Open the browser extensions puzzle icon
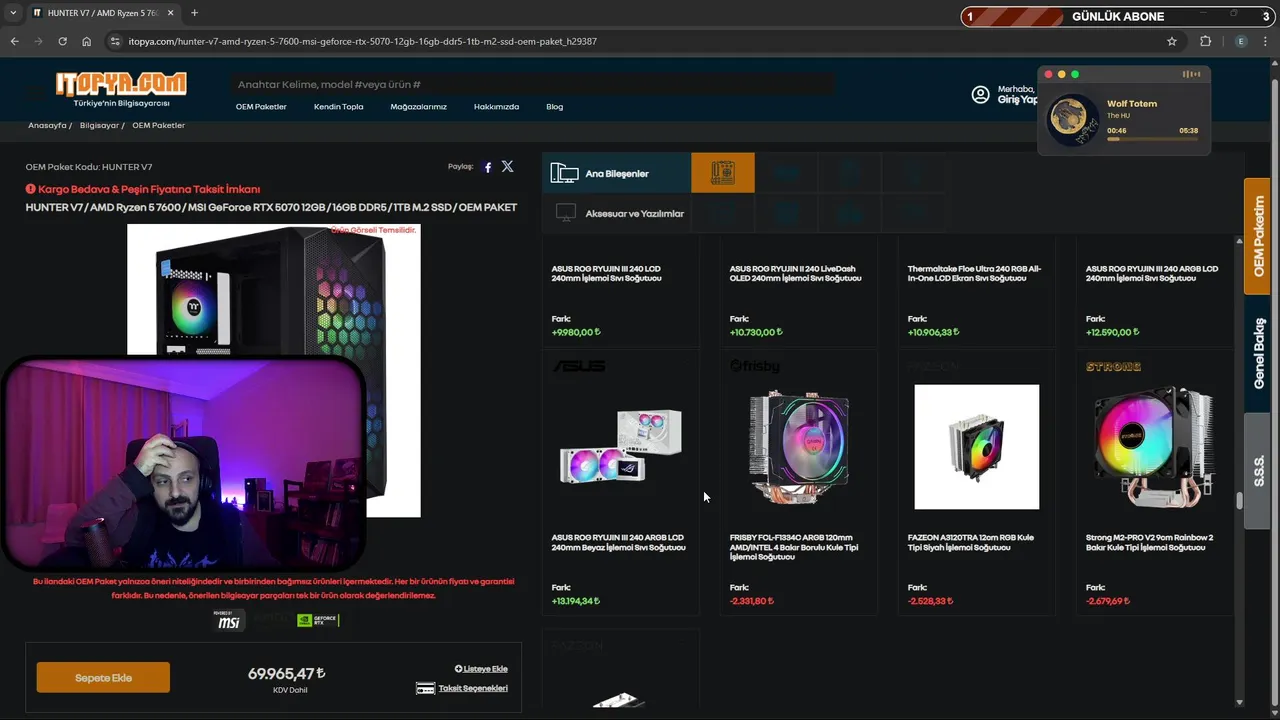The width and height of the screenshot is (1280, 720). click(1205, 41)
